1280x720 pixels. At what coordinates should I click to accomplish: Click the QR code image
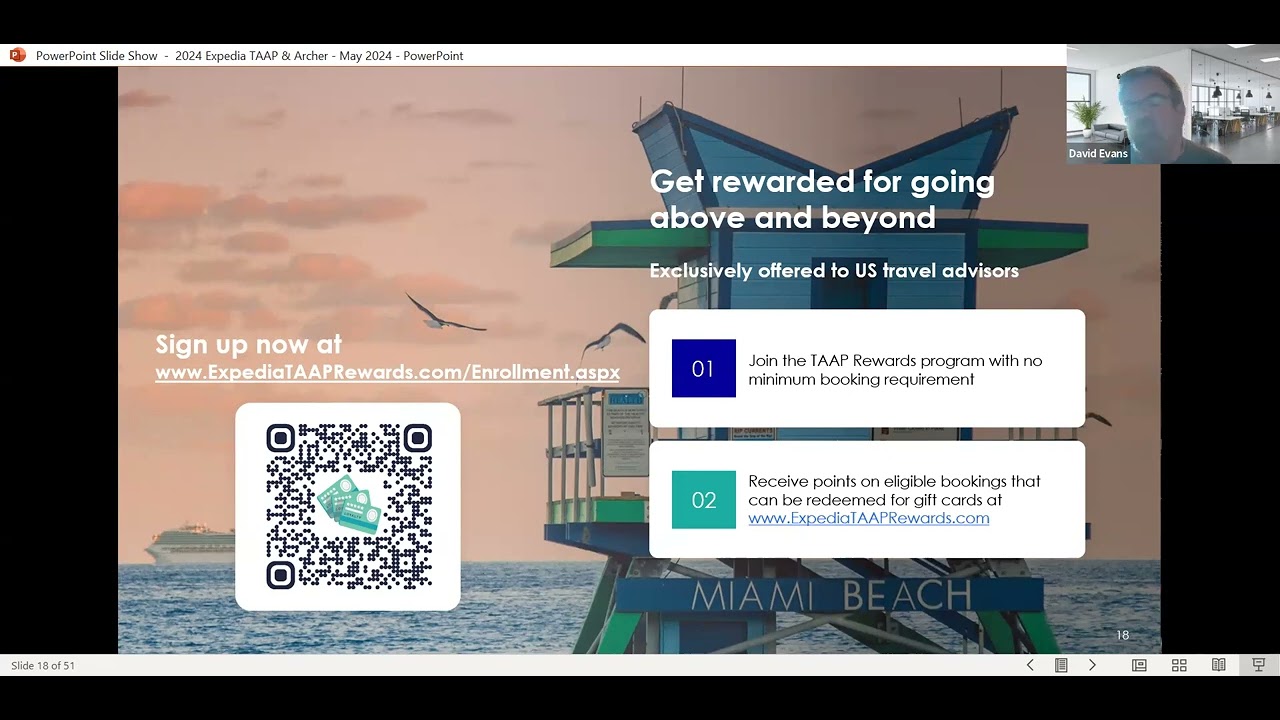pyautogui.click(x=348, y=506)
